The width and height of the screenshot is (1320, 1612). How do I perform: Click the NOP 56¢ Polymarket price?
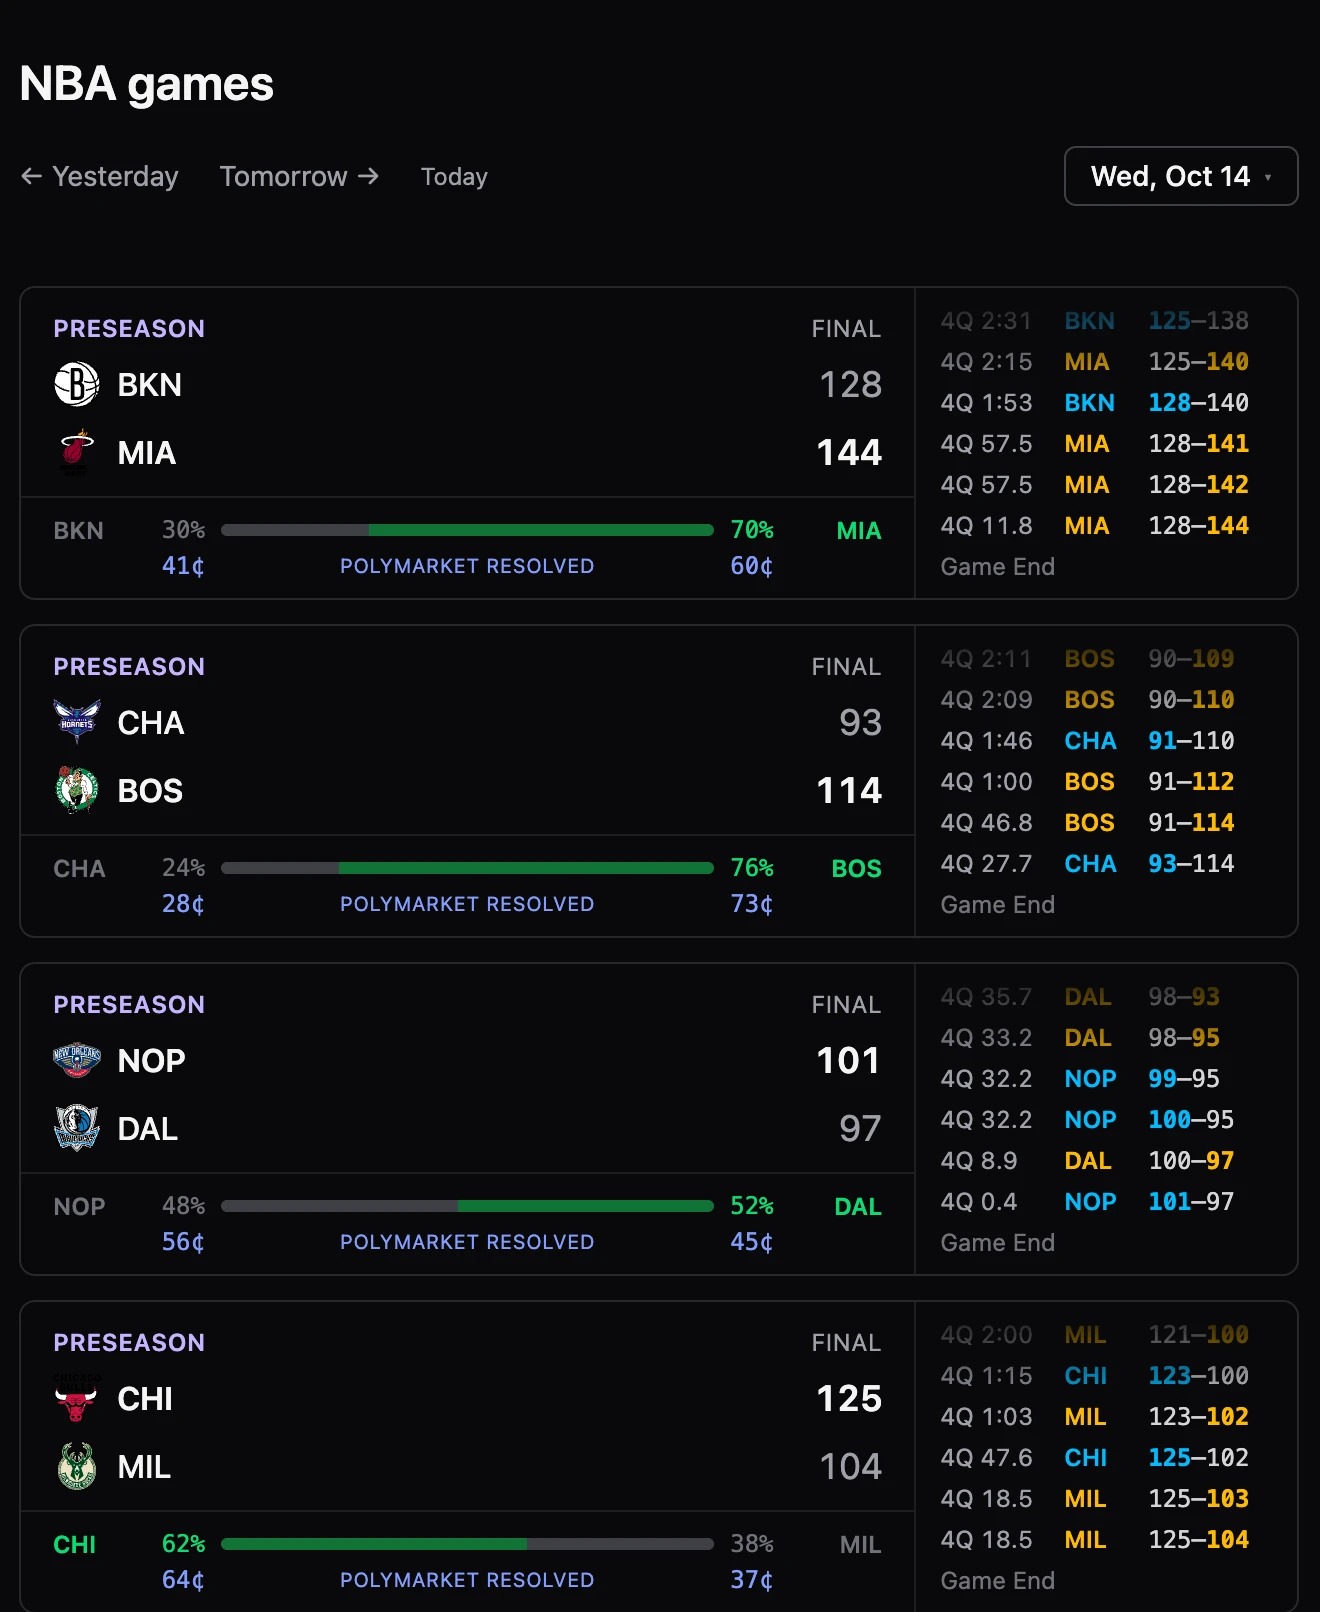point(183,1242)
